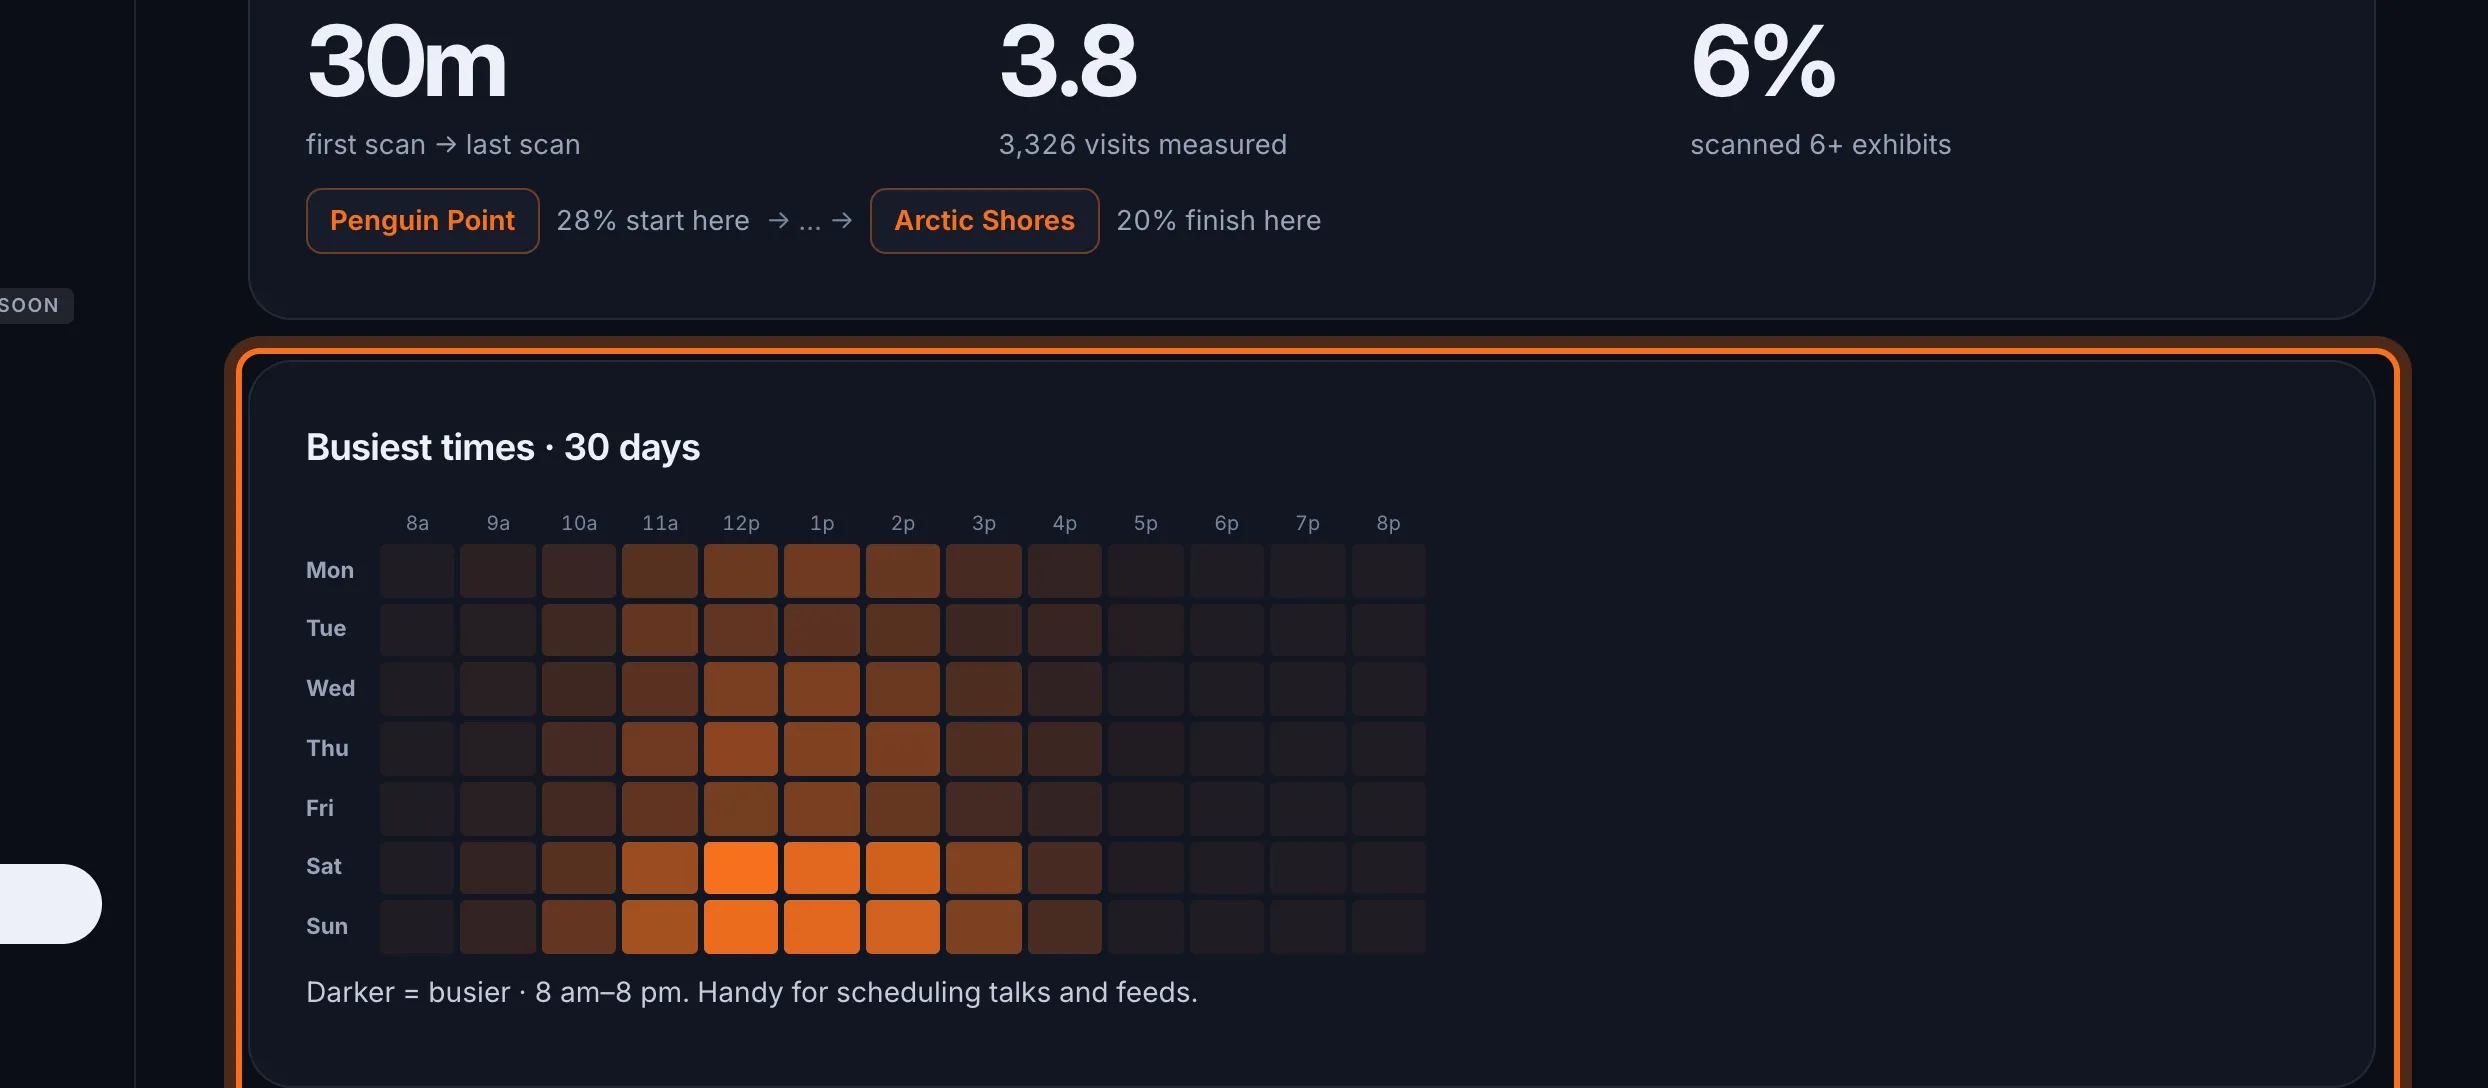The image size is (2488, 1088).
Task: Click the 20% finish here text
Action: pyautogui.click(x=1219, y=221)
